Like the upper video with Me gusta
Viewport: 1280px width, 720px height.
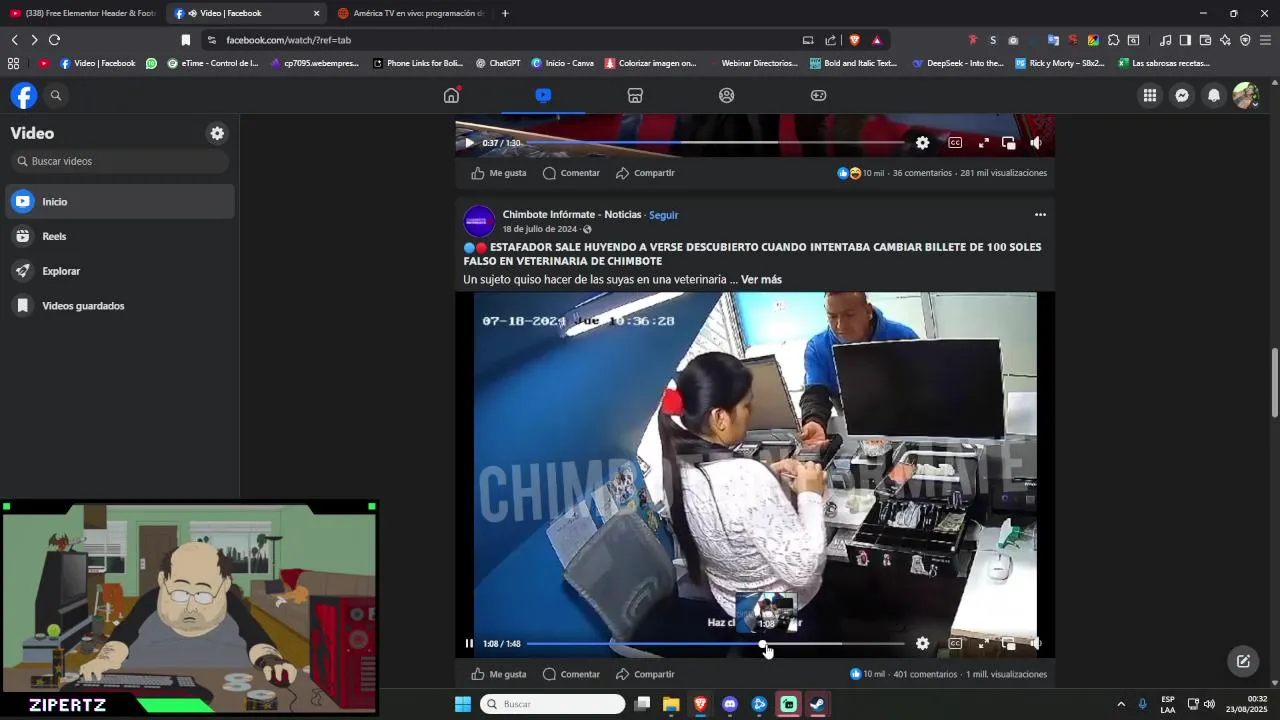point(498,173)
